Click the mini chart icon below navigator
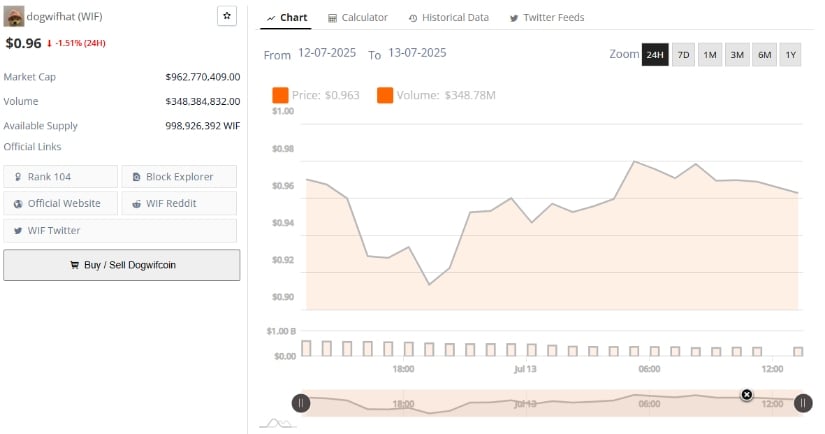 point(277,423)
